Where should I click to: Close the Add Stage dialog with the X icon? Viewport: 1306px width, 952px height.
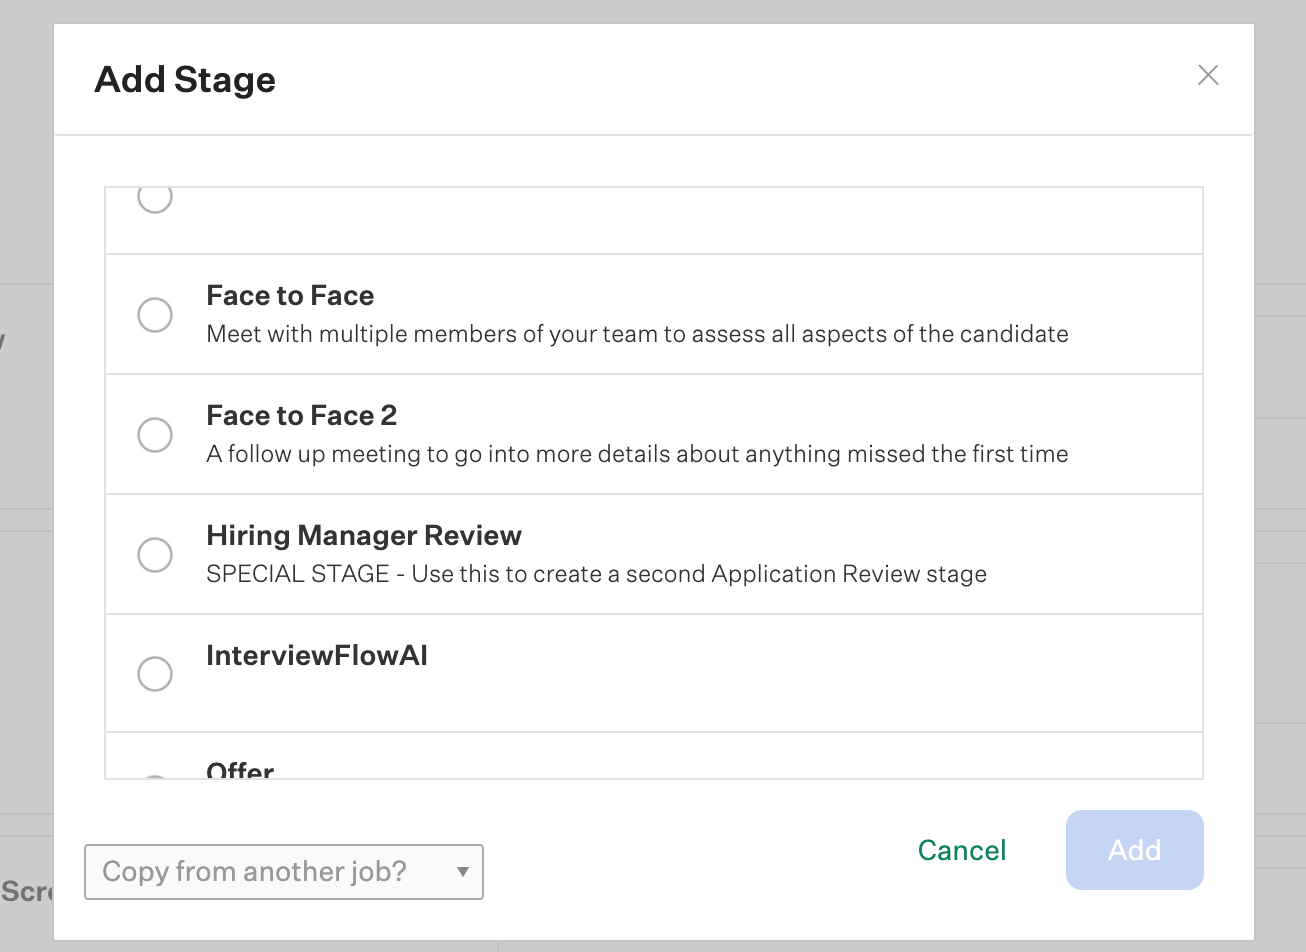pos(1208,75)
